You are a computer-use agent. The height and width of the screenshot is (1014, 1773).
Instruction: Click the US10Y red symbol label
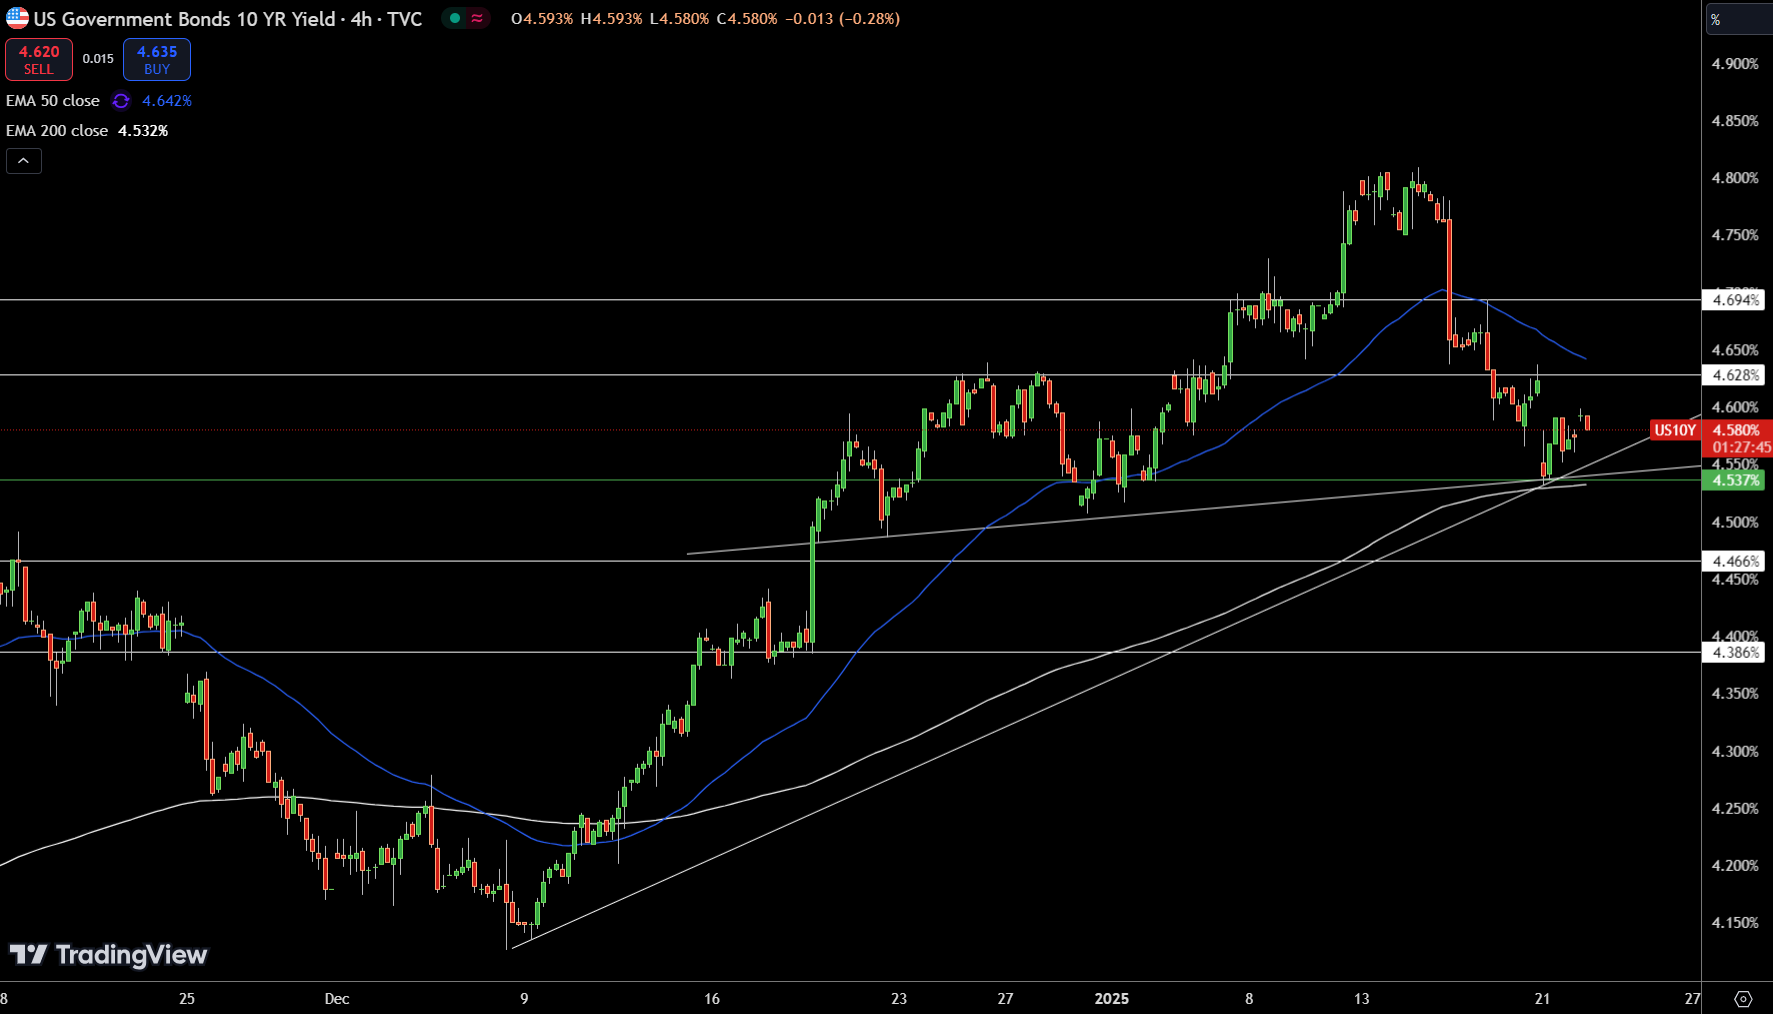[1675, 430]
